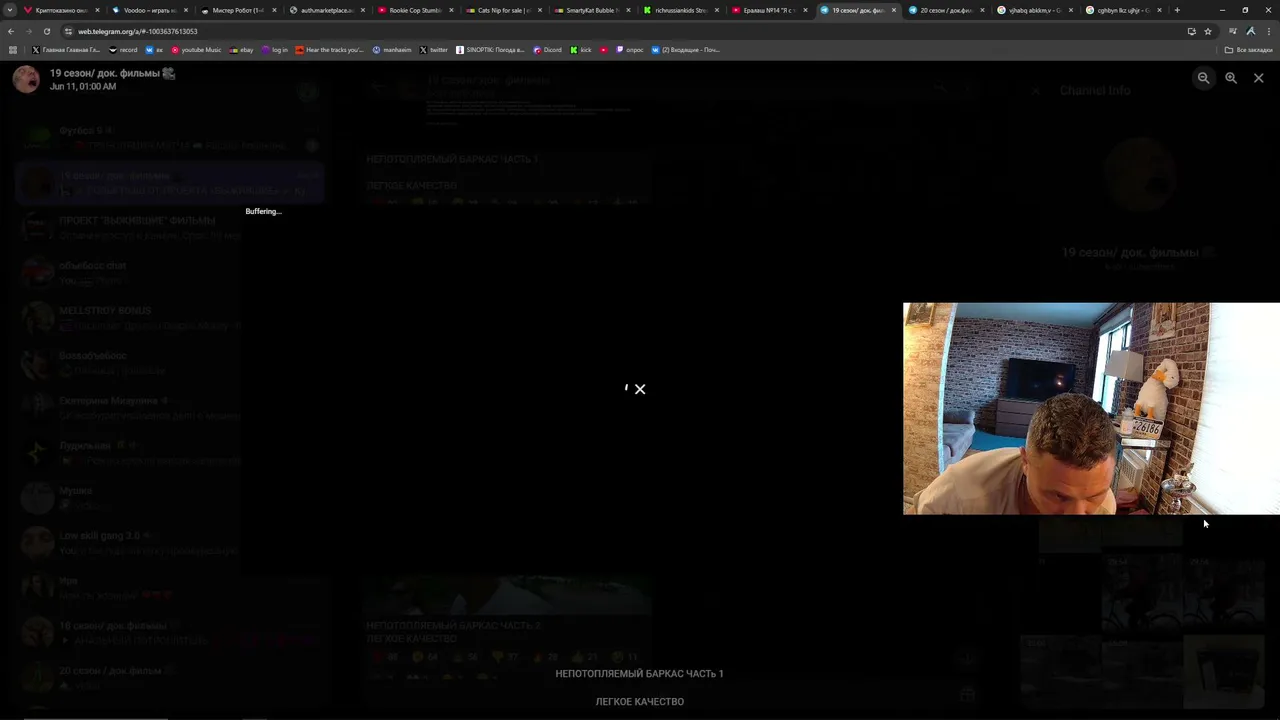Screen dimensions: 1280x720
Task: Open the "youtube Music" bookmark
Action: coord(197,50)
